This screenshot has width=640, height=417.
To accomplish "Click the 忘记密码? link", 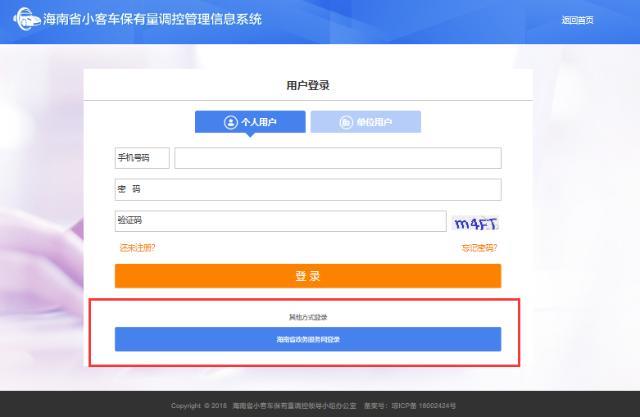I will tap(478, 247).
